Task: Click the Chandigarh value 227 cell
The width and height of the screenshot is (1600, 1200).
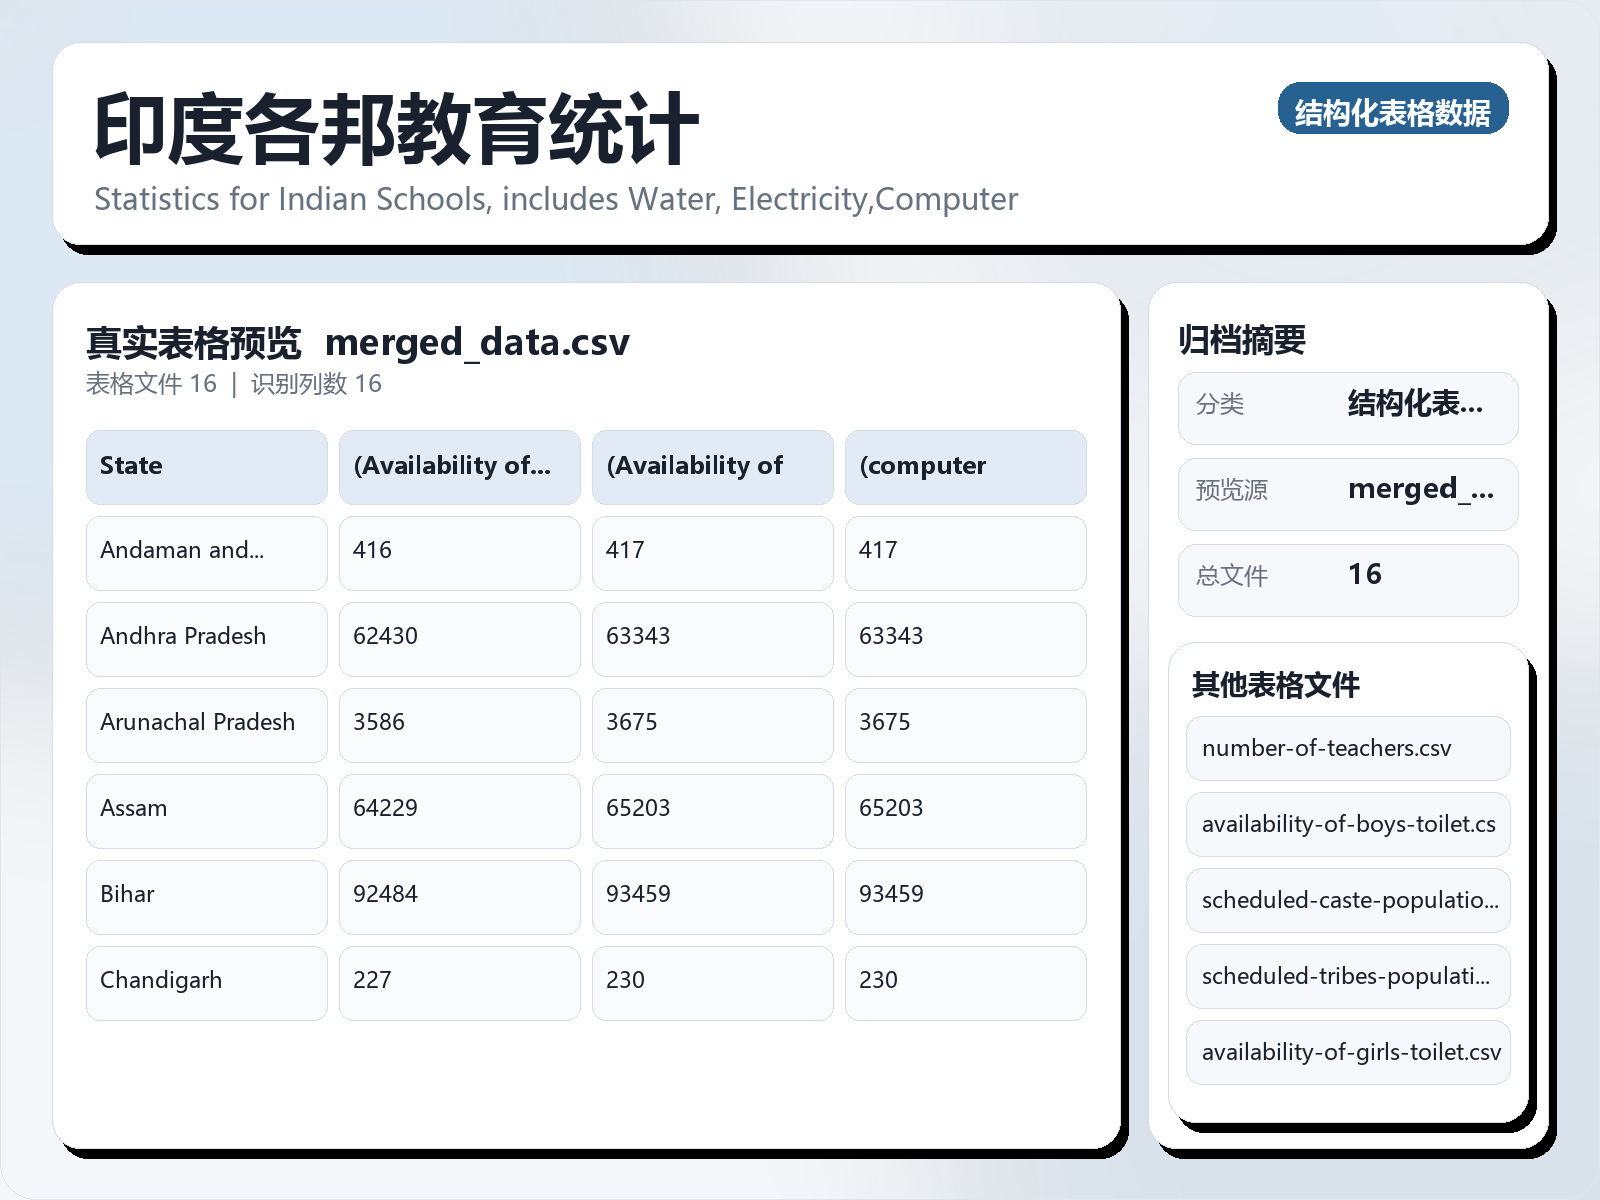Action: click(459, 982)
